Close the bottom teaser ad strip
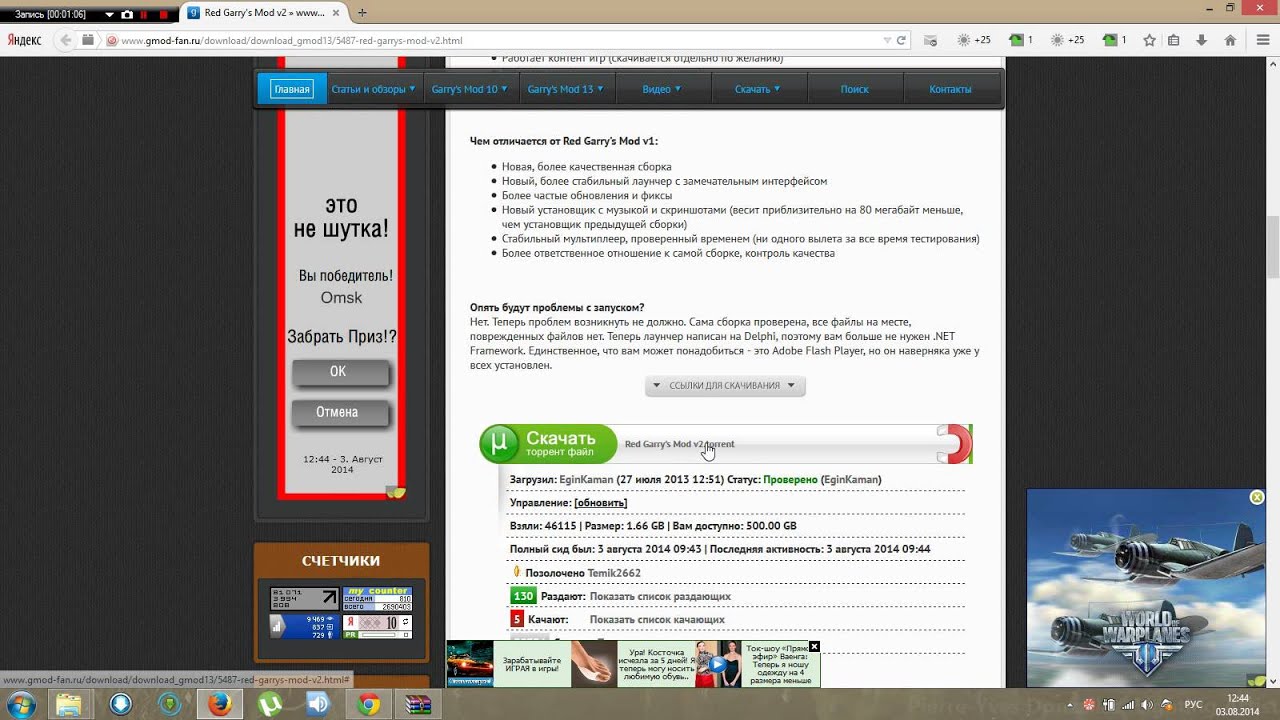 [x=814, y=647]
